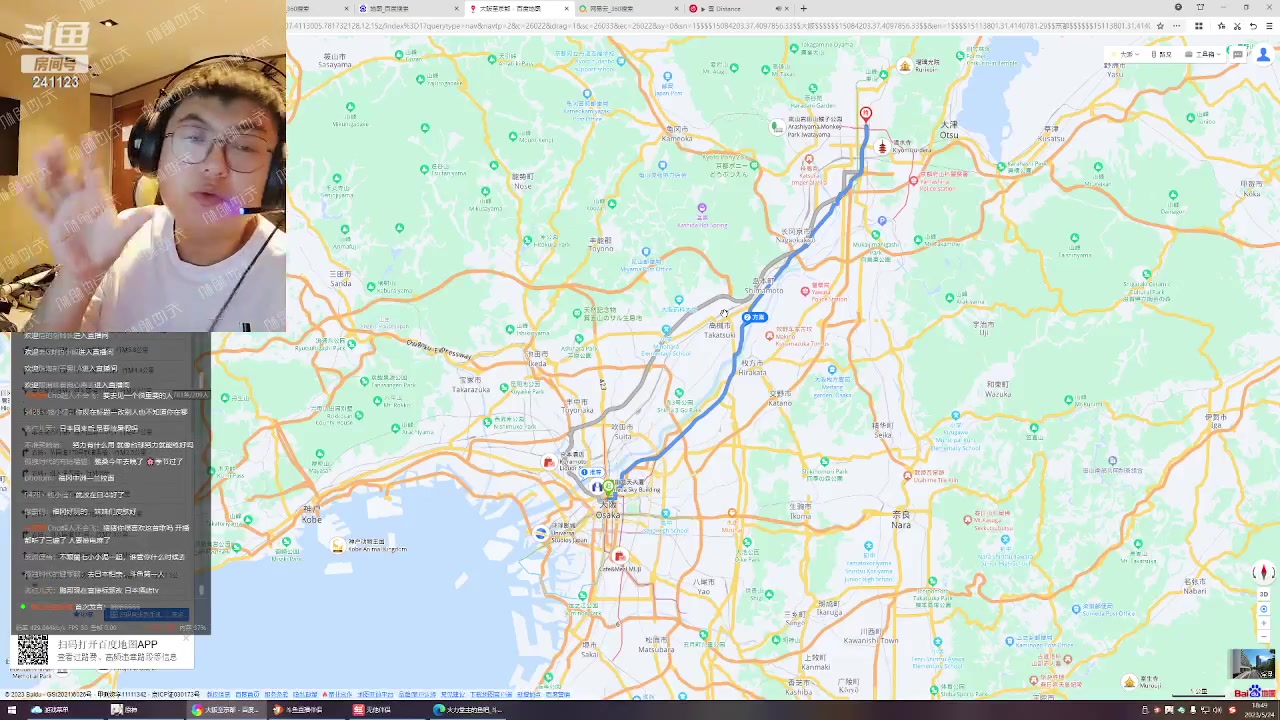Image resolution: width=1280 pixels, height=720 pixels.
Task: Mute the Distance tab speaker icon
Action: click(778, 8)
